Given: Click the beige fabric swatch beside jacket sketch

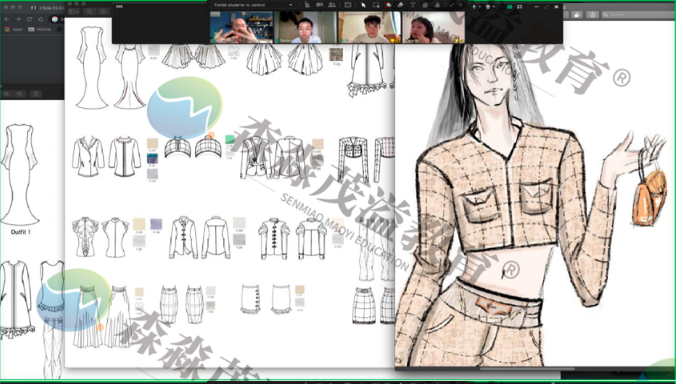Looking at the screenshot, I should [152, 143].
